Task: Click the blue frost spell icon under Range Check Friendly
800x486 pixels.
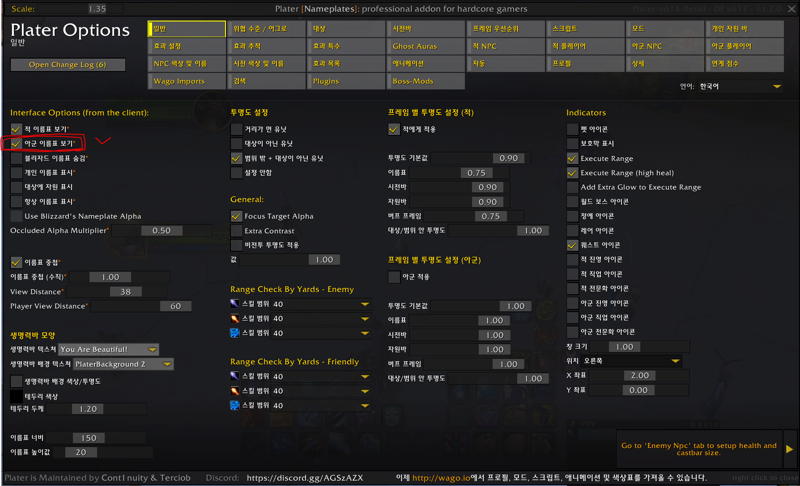Action: click(x=235, y=405)
